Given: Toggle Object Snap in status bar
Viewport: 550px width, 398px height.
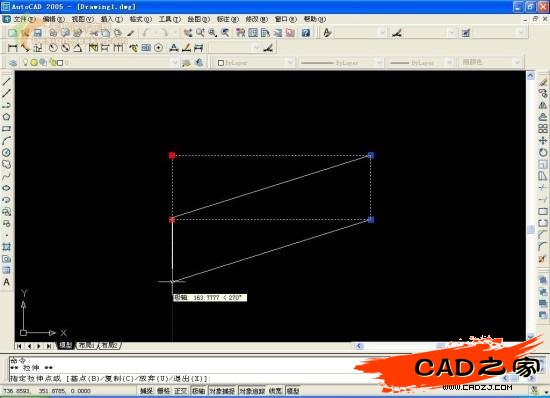Looking at the screenshot, I should (x=222, y=391).
